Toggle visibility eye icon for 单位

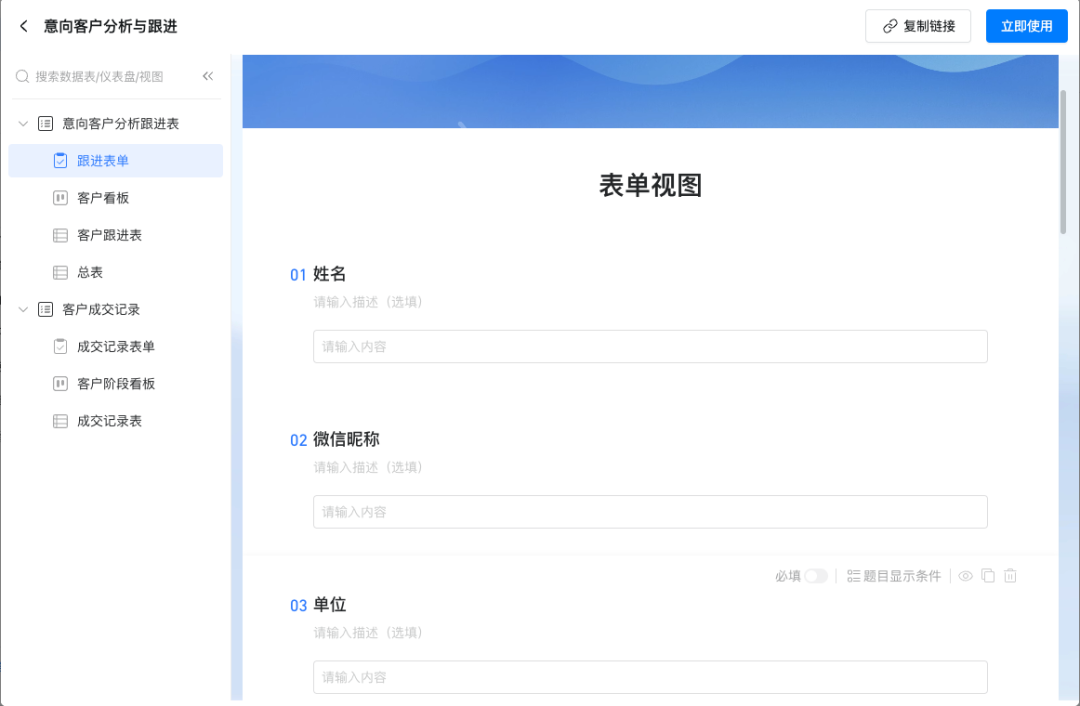pyautogui.click(x=966, y=576)
